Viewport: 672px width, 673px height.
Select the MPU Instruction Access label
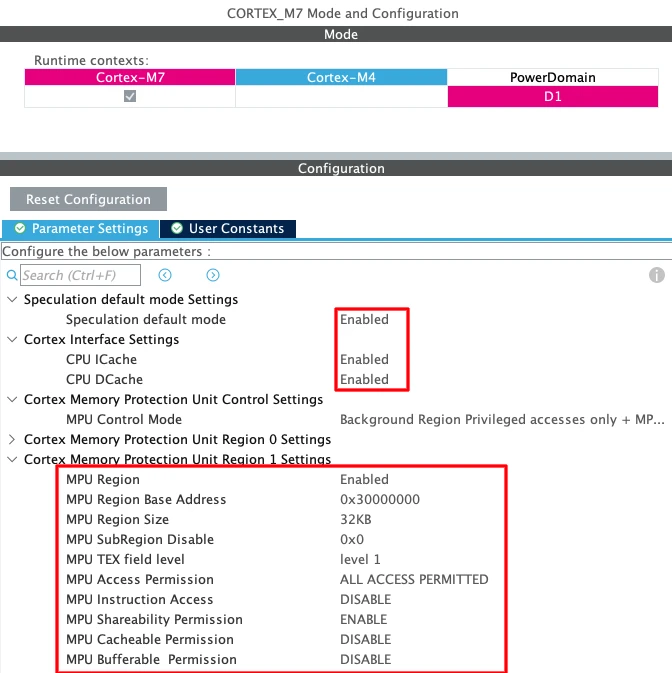click(x=139, y=600)
